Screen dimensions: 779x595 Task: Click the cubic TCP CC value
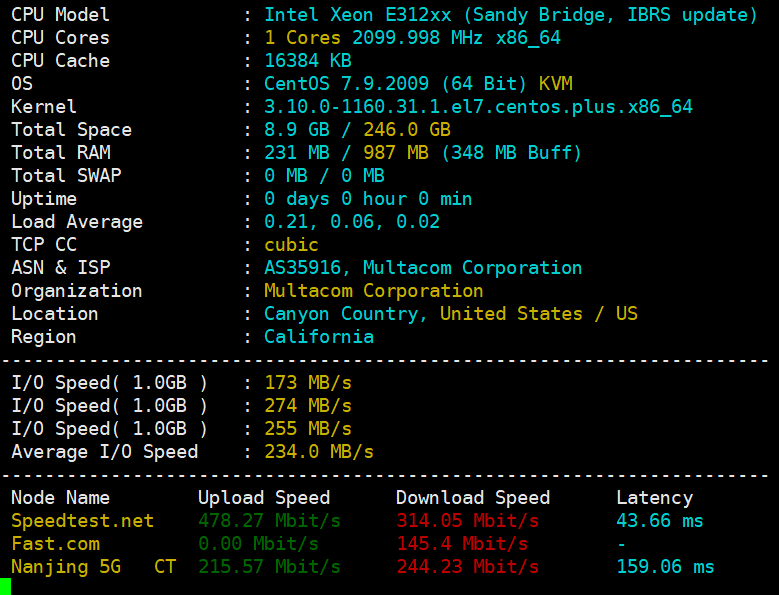pyautogui.click(x=291, y=245)
